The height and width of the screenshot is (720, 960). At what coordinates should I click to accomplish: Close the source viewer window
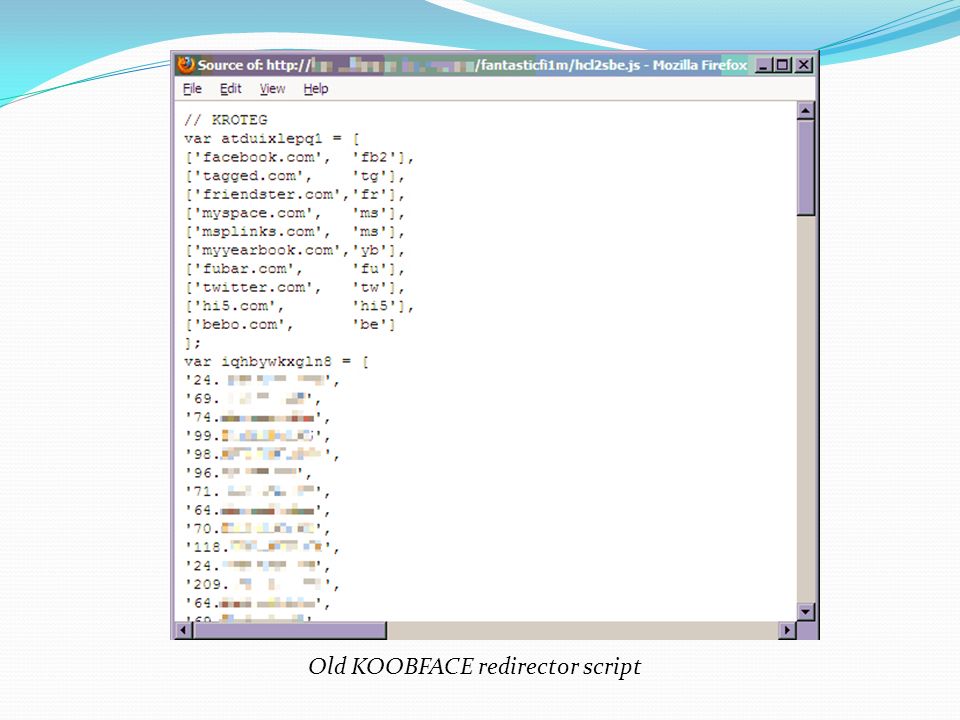(804, 65)
